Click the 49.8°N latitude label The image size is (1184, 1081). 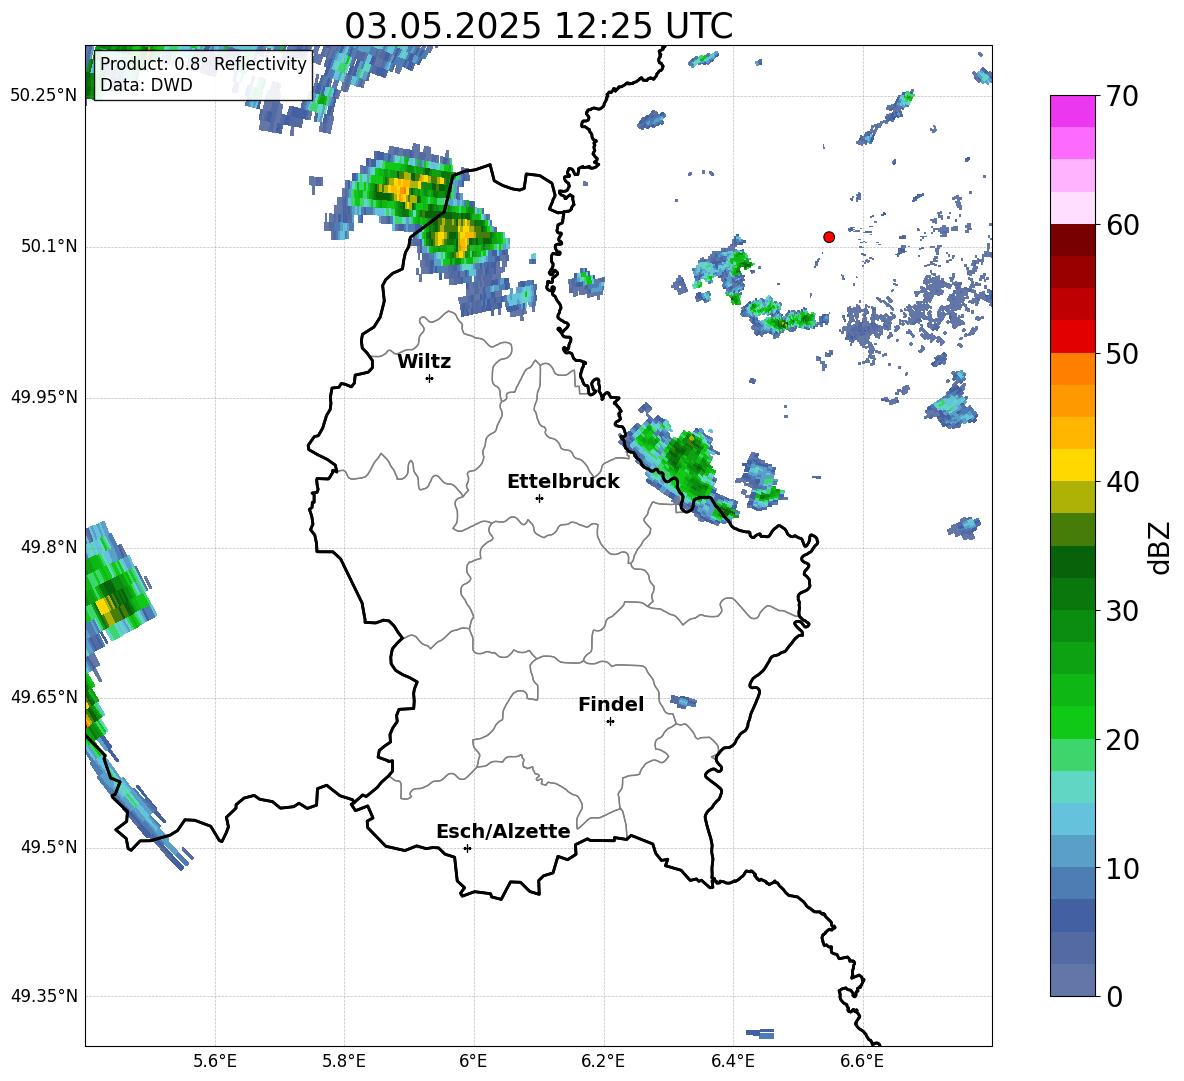(49, 547)
